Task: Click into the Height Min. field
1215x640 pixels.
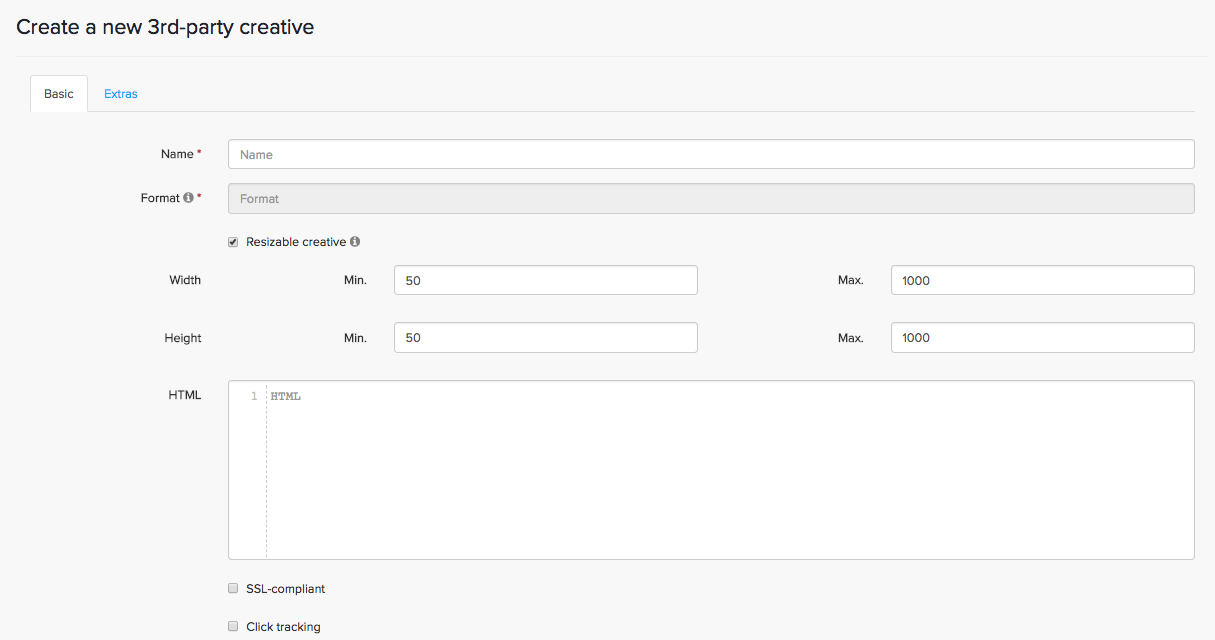Action: point(545,338)
